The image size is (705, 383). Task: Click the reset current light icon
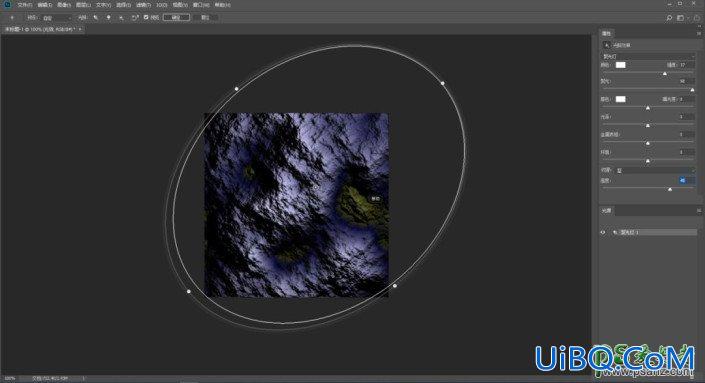pyautogui.click(x=134, y=18)
